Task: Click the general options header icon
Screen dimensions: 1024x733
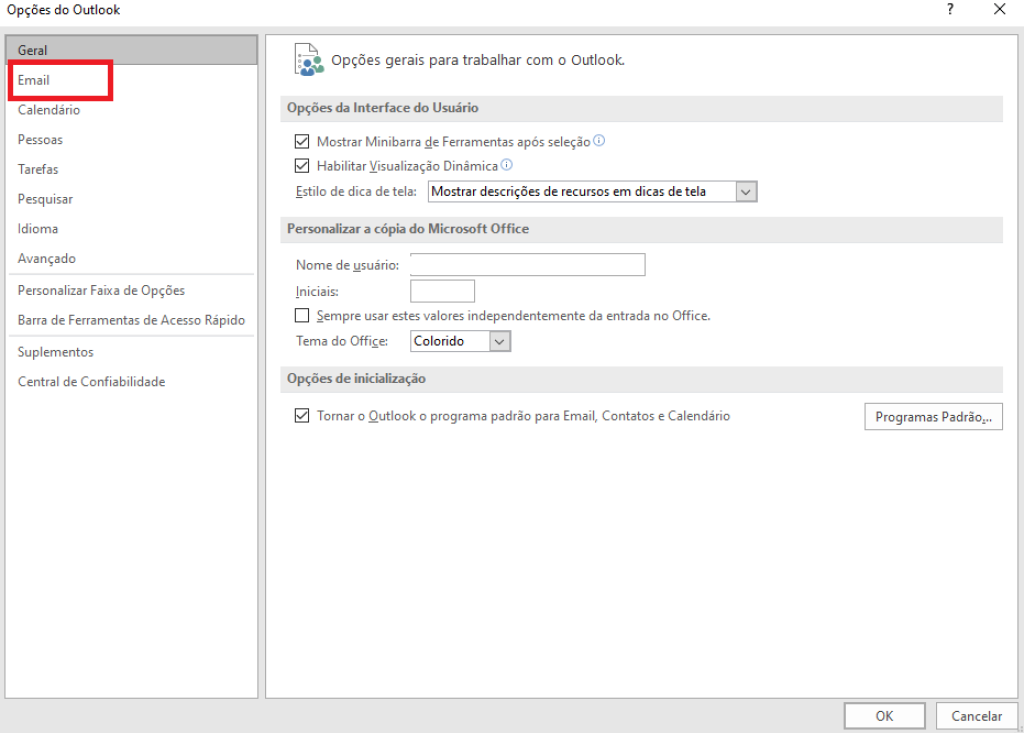Action: (309, 60)
